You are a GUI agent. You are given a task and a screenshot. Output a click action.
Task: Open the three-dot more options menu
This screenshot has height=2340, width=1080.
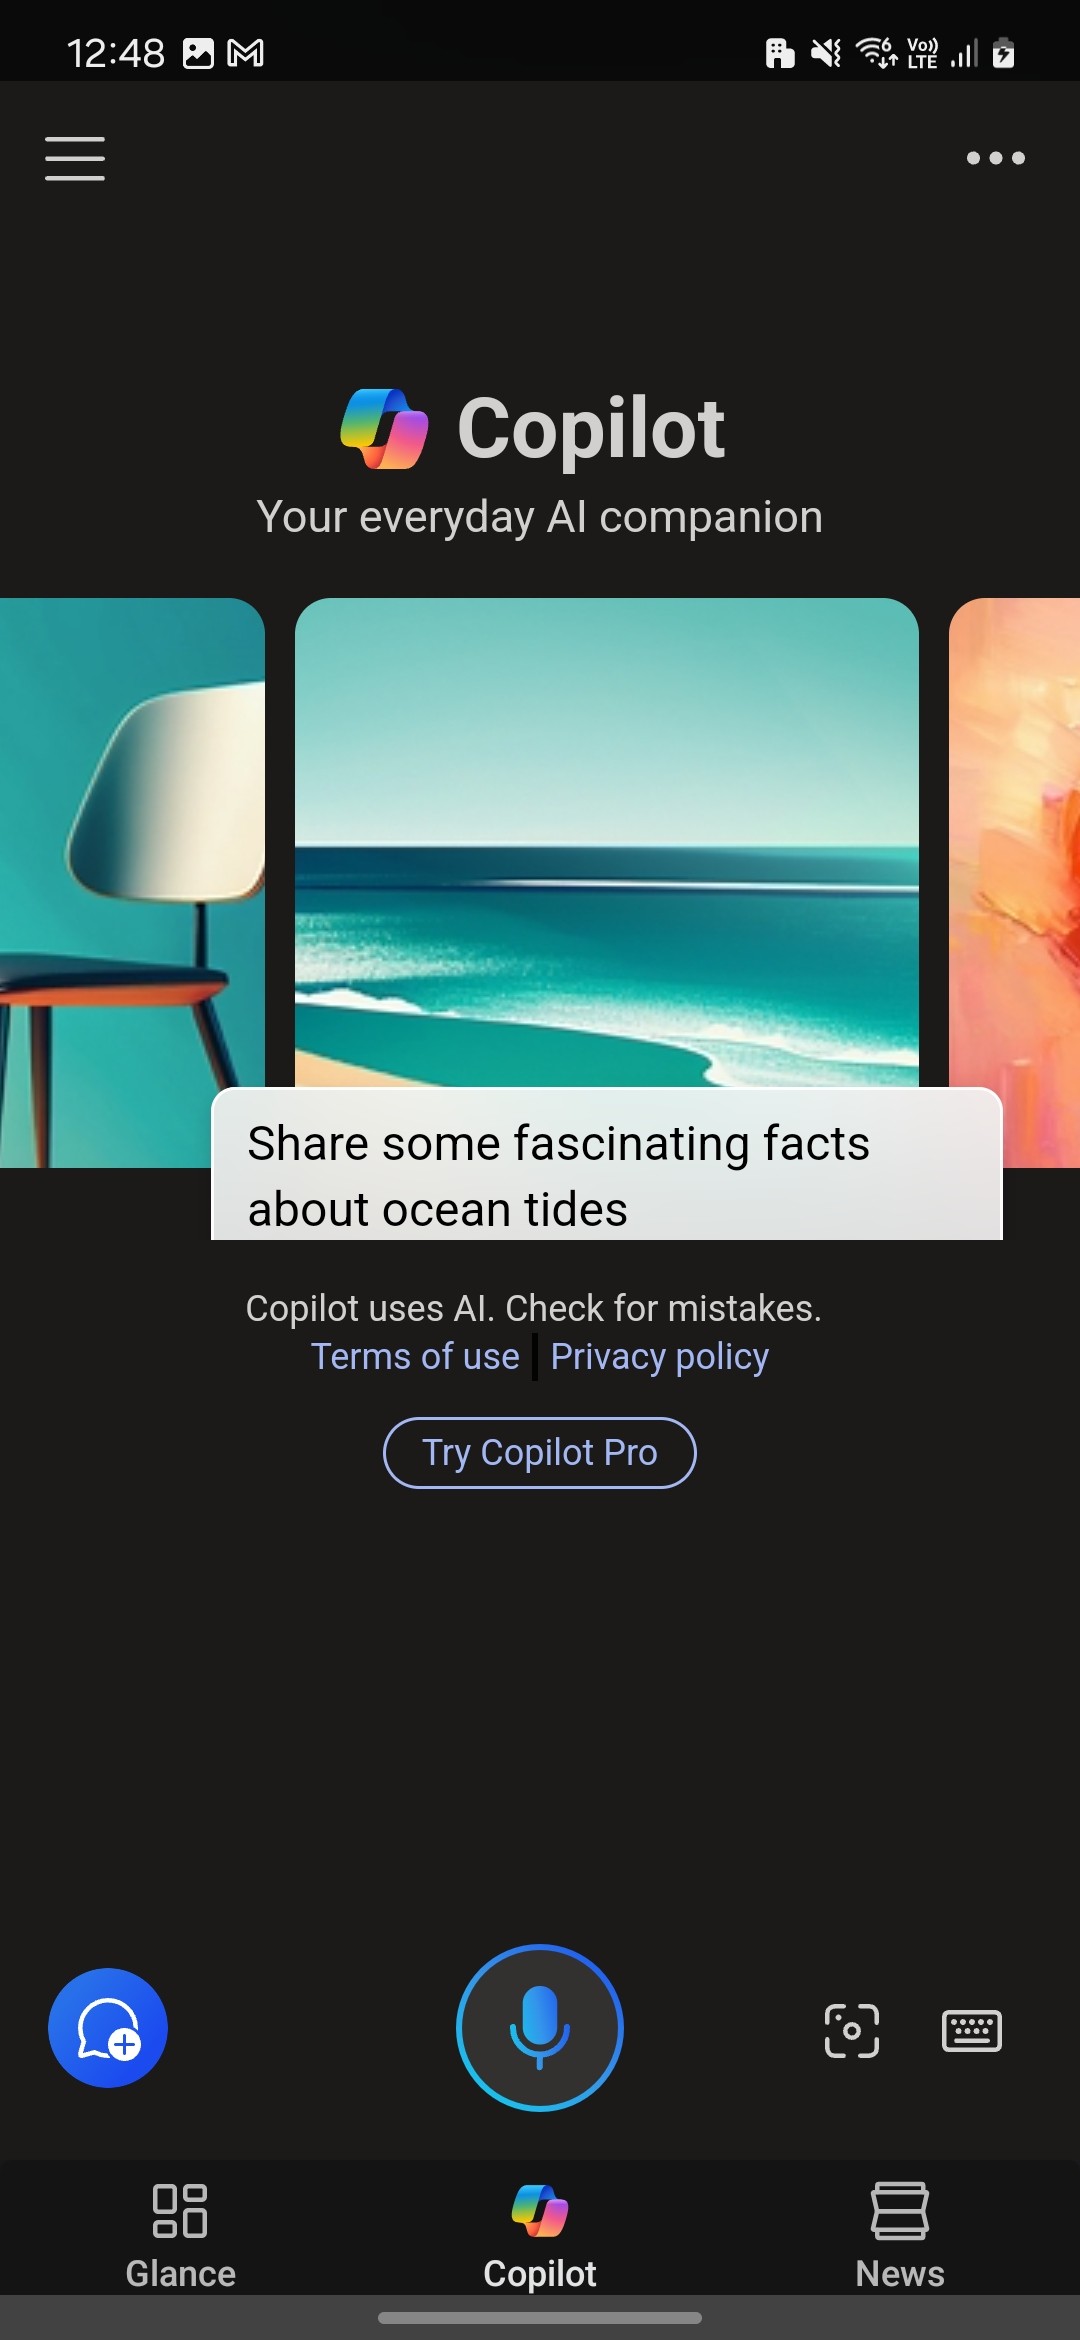tap(995, 158)
